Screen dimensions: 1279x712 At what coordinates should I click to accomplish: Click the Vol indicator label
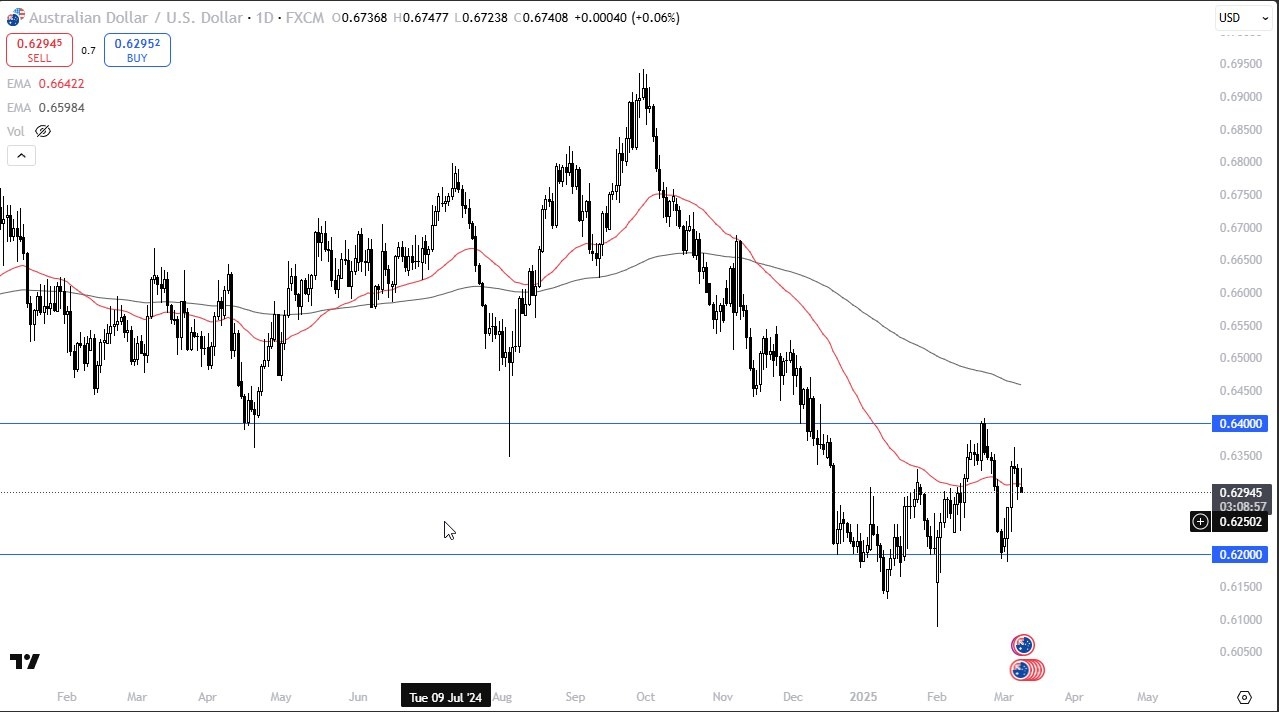tap(16, 131)
